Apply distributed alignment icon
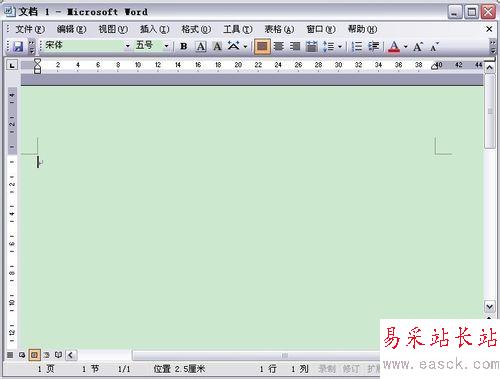Viewport: 500px width, 379px height. [x=311, y=46]
